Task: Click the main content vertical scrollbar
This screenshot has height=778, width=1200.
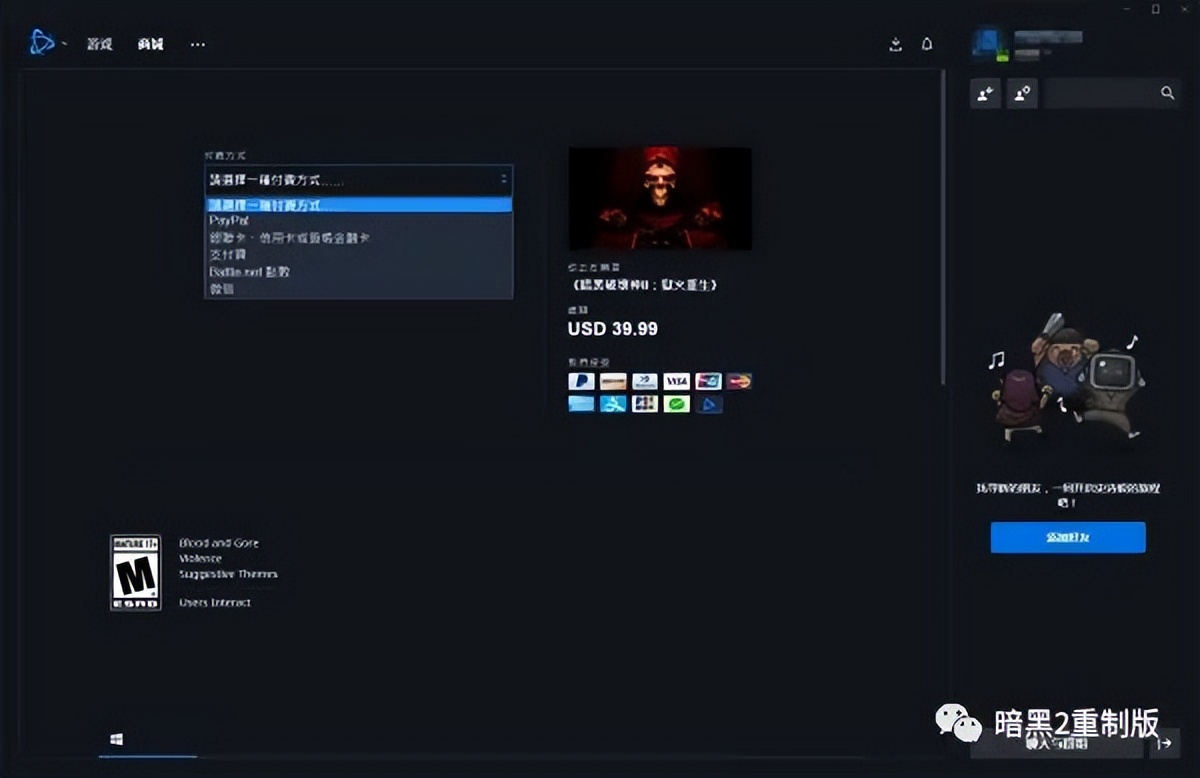Action: tap(943, 225)
